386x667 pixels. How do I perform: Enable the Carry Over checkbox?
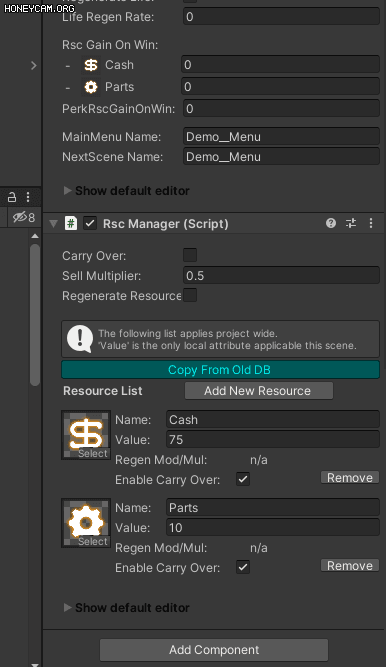coord(190,255)
